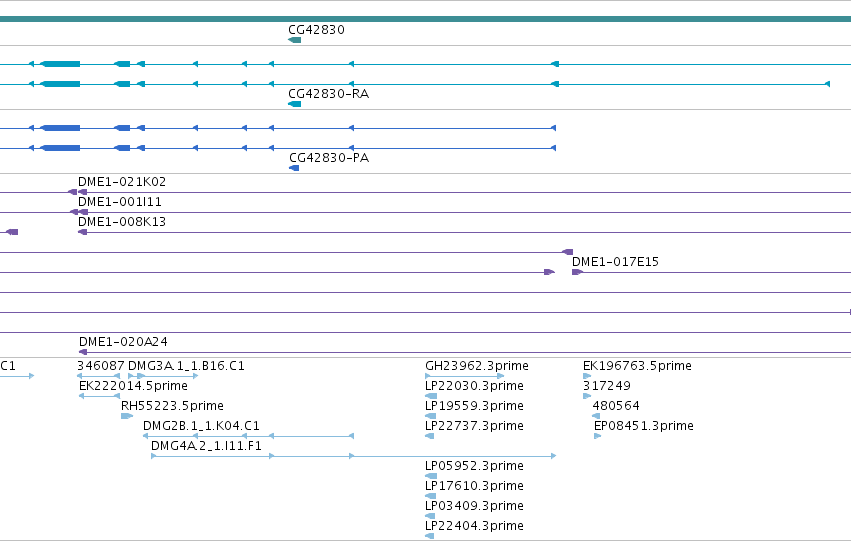This screenshot has height=541, width=851.
Task: Select BAC clone DME1-017E15 label
Action: (615, 262)
